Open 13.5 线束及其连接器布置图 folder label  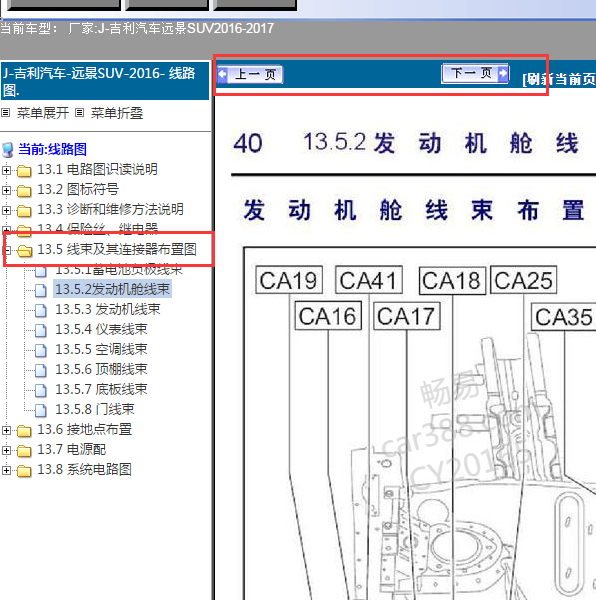pyautogui.click(x=117, y=249)
